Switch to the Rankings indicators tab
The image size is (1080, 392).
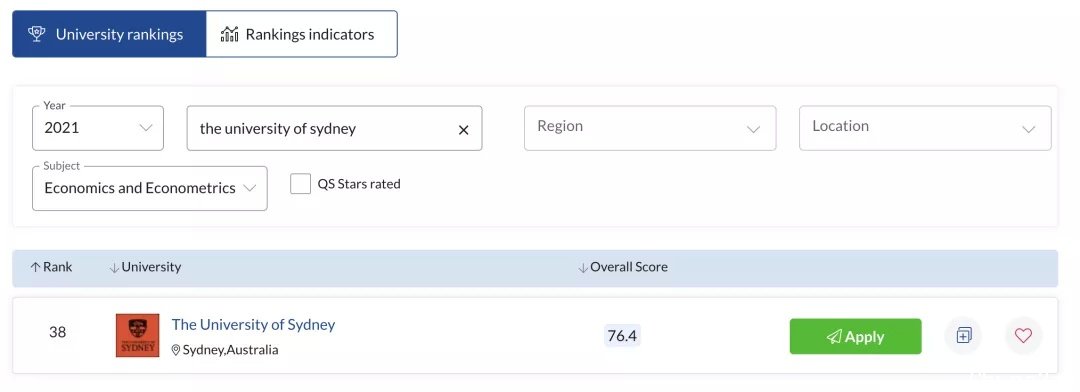(302, 34)
